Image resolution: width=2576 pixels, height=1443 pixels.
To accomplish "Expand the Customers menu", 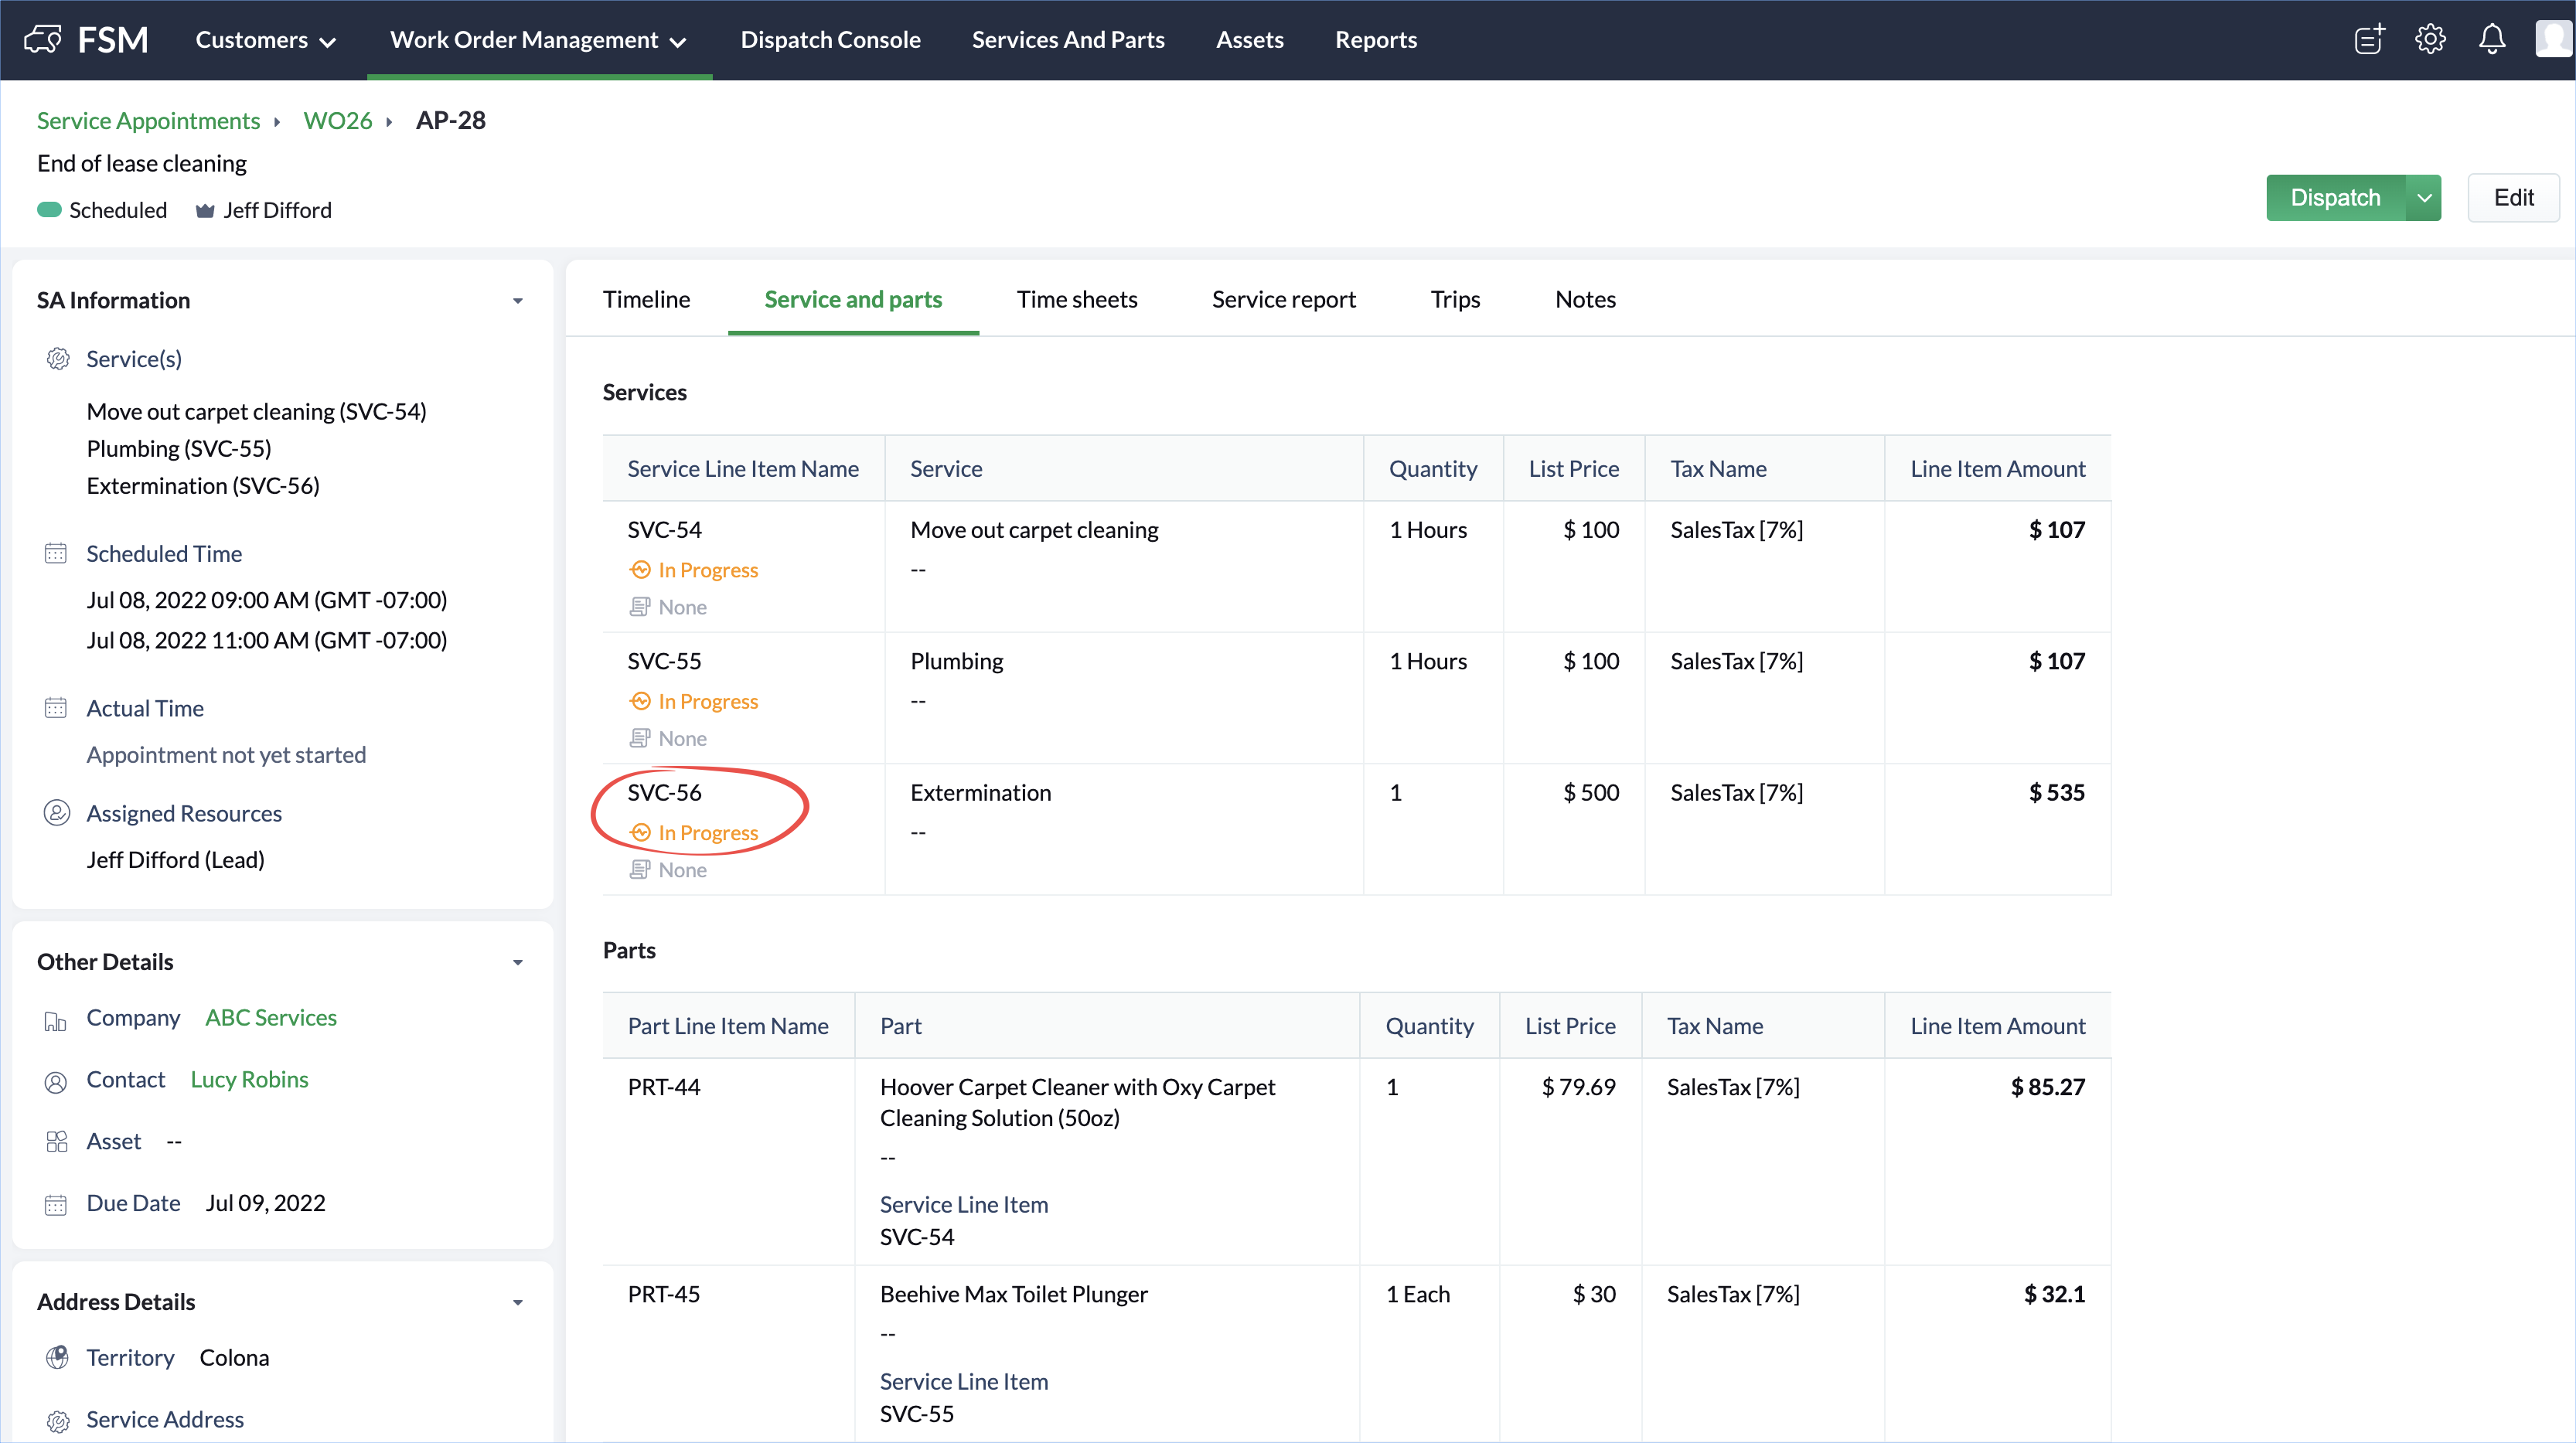I will click(x=265, y=40).
